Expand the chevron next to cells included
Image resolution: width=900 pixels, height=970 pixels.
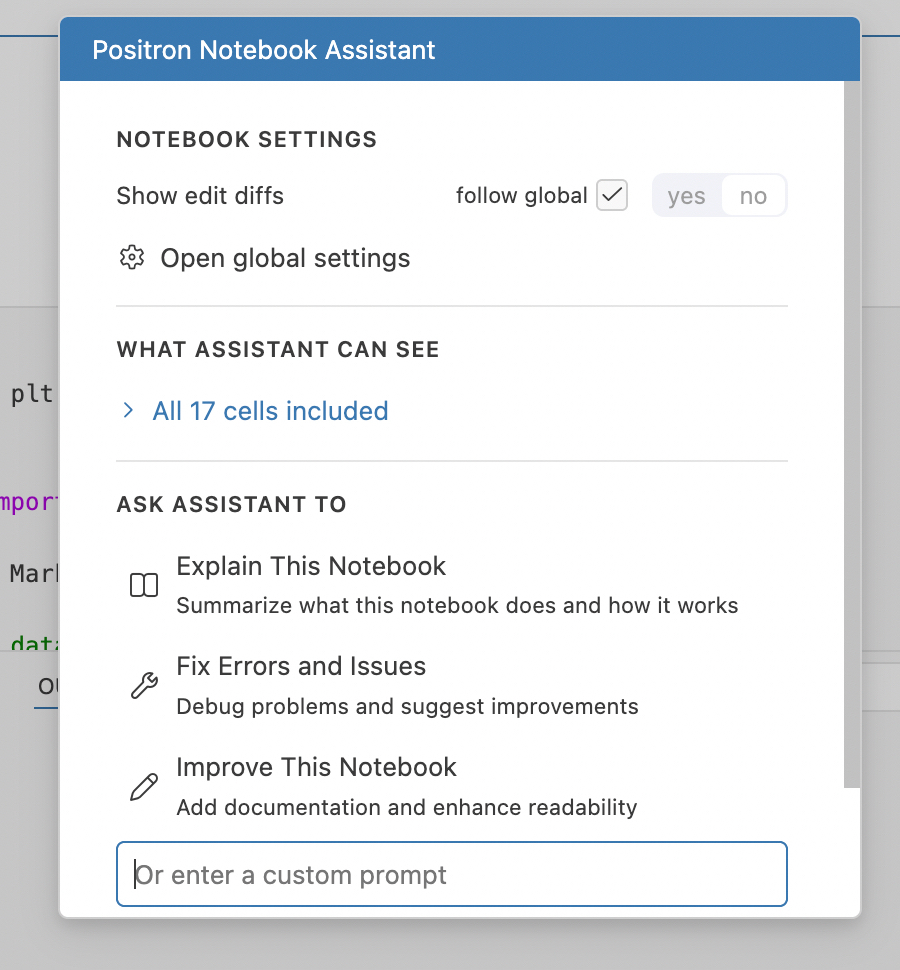(x=127, y=410)
